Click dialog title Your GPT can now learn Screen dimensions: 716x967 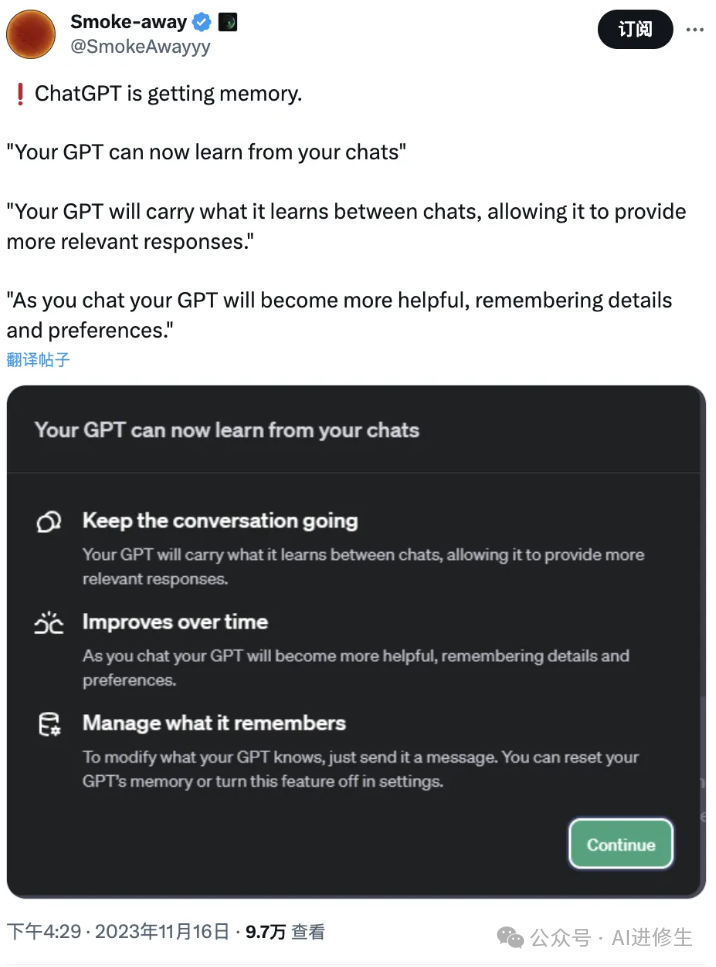coord(227,430)
